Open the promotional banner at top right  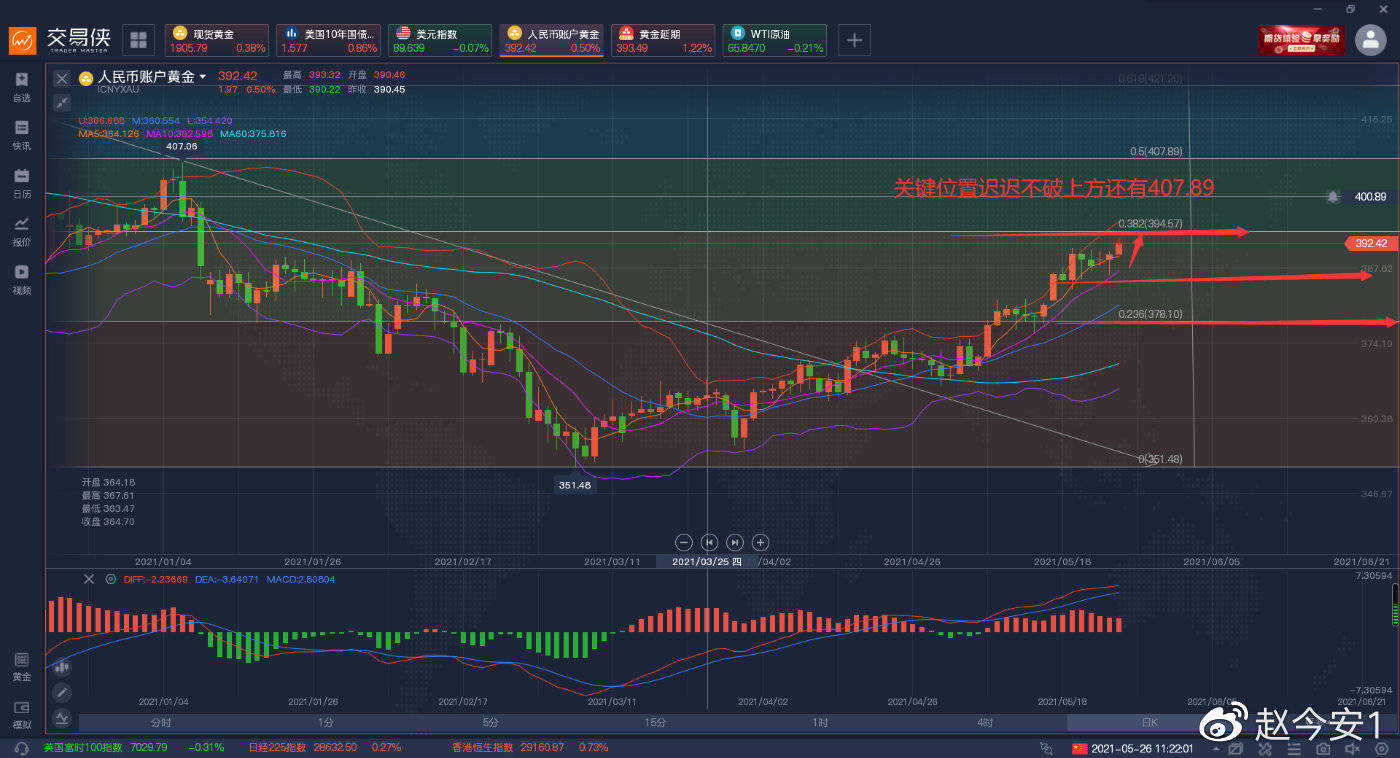pyautogui.click(x=1300, y=40)
